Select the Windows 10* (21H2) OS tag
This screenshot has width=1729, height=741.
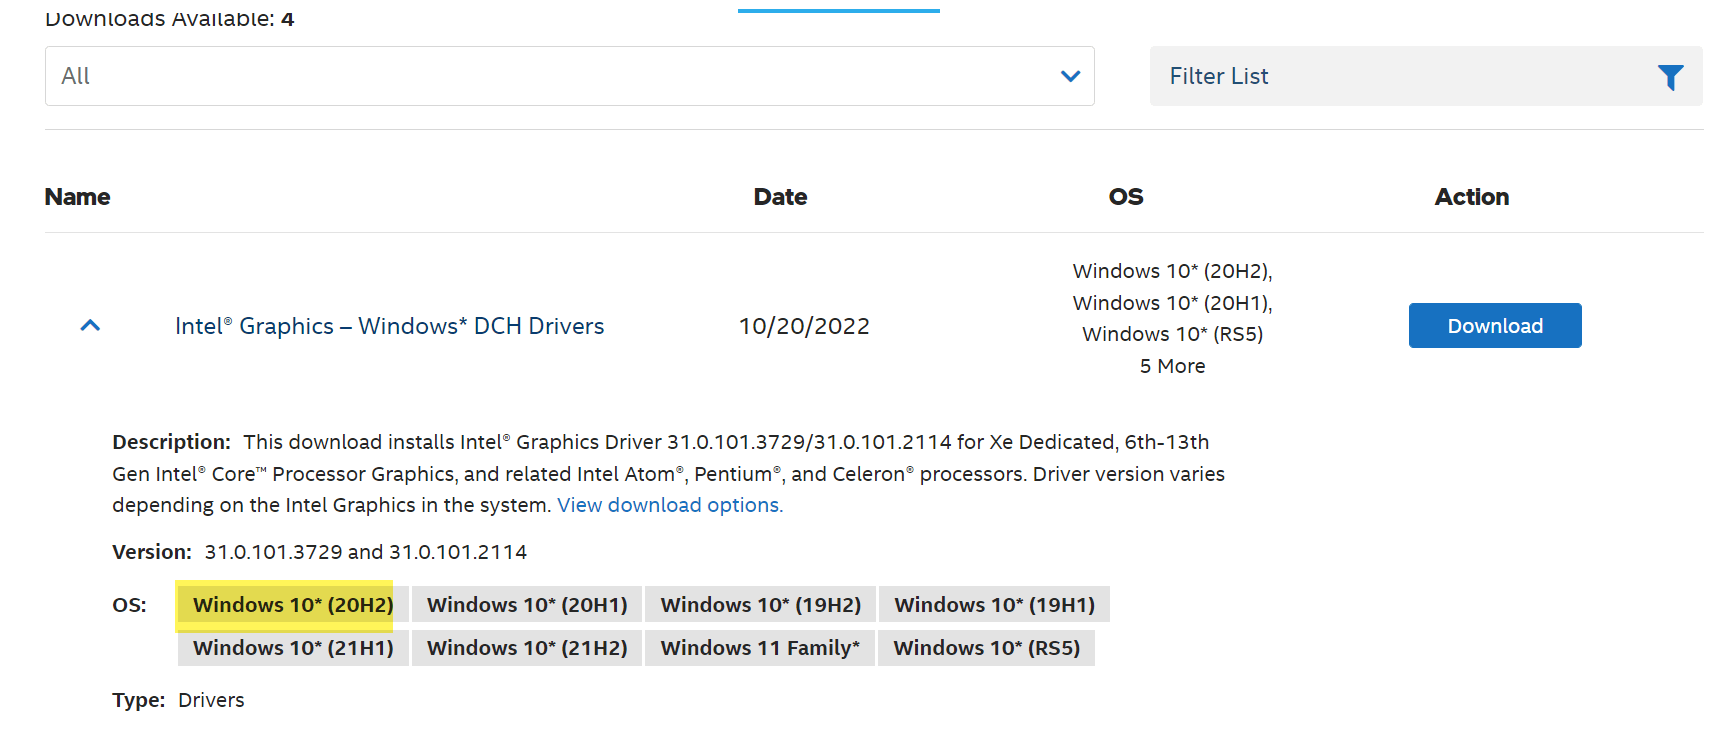[527, 648]
